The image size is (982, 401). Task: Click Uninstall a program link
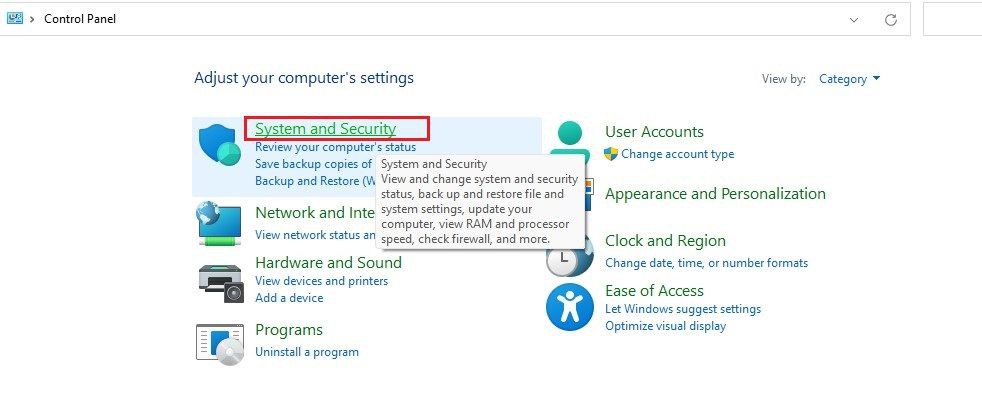pos(307,352)
